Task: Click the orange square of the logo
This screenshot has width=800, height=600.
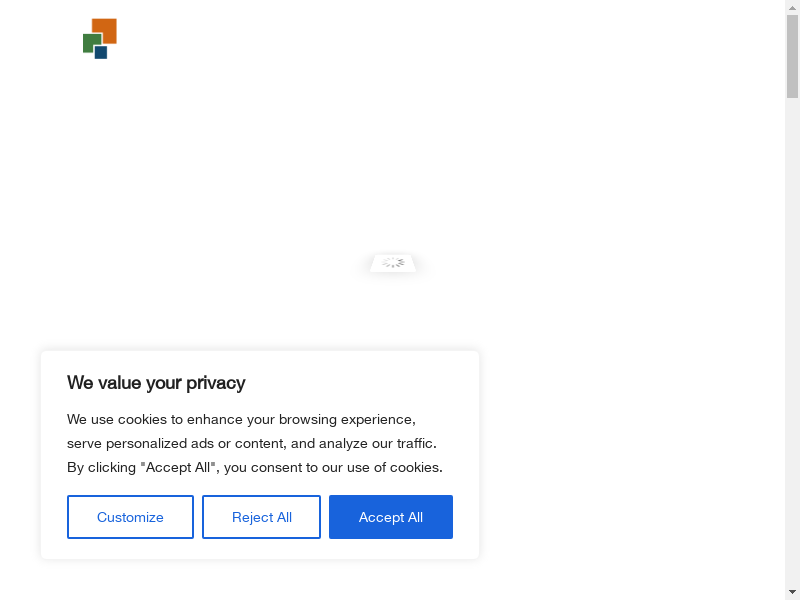Action: (107, 27)
